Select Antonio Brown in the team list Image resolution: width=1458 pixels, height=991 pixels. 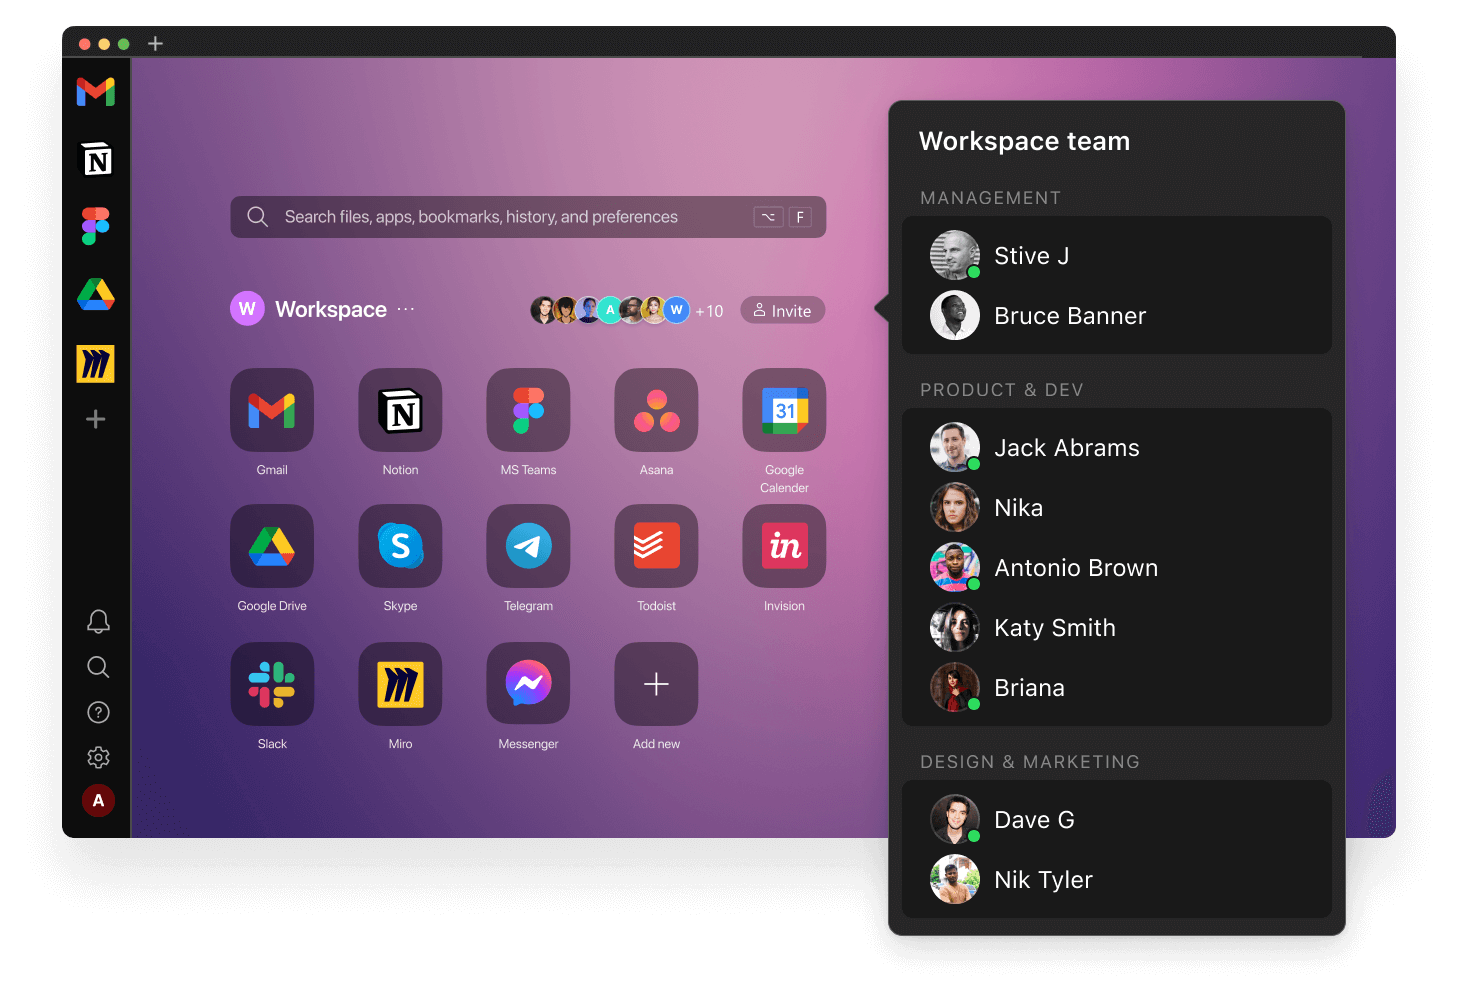click(1117, 568)
